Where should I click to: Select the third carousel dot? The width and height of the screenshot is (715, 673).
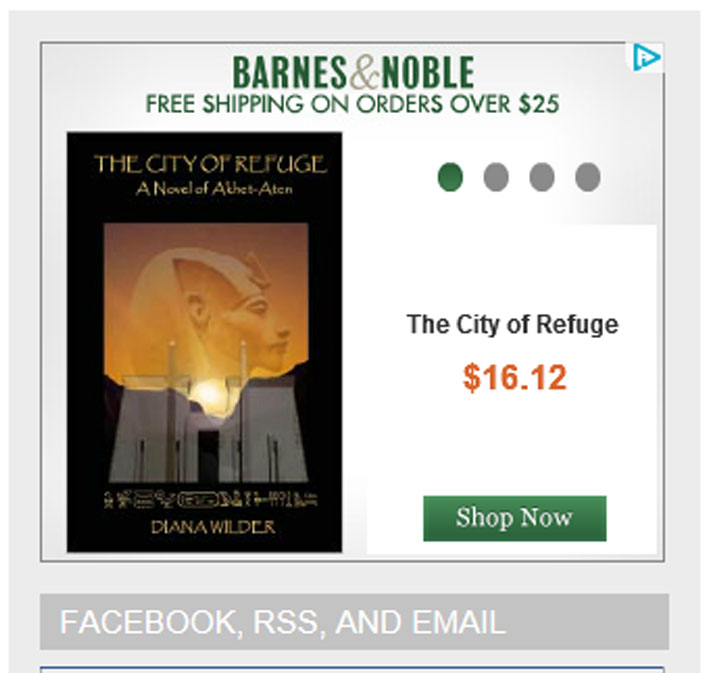click(x=542, y=177)
